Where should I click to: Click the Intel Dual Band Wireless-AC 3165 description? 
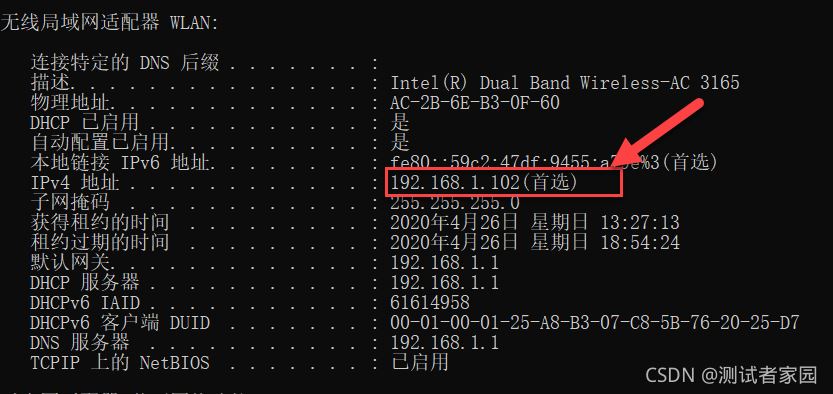(x=565, y=82)
